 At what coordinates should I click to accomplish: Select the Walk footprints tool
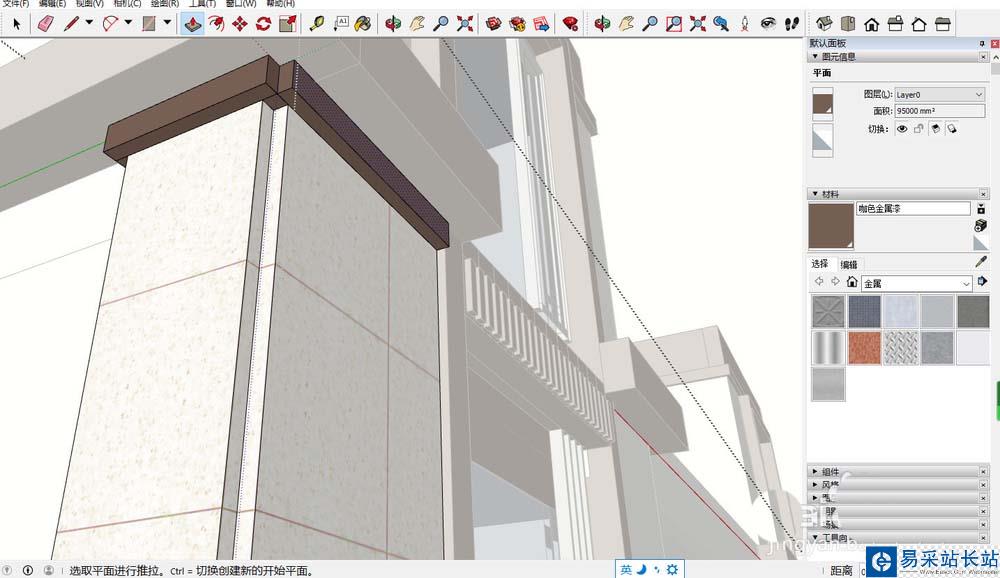[792, 24]
